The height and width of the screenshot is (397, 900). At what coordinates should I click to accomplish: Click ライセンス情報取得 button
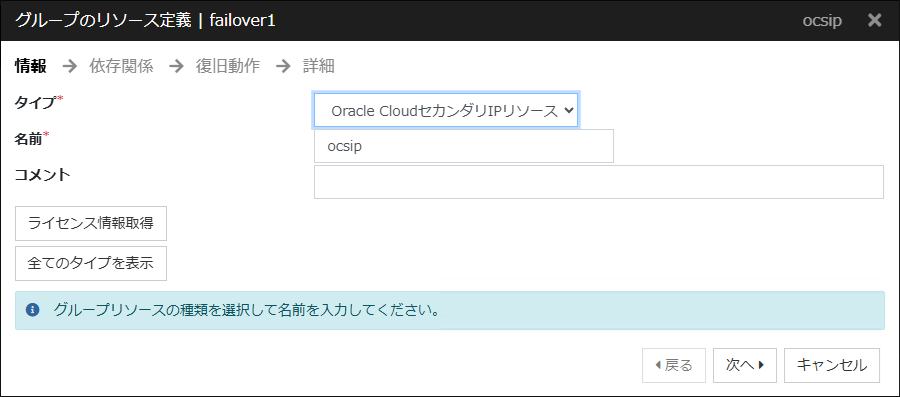(x=91, y=223)
